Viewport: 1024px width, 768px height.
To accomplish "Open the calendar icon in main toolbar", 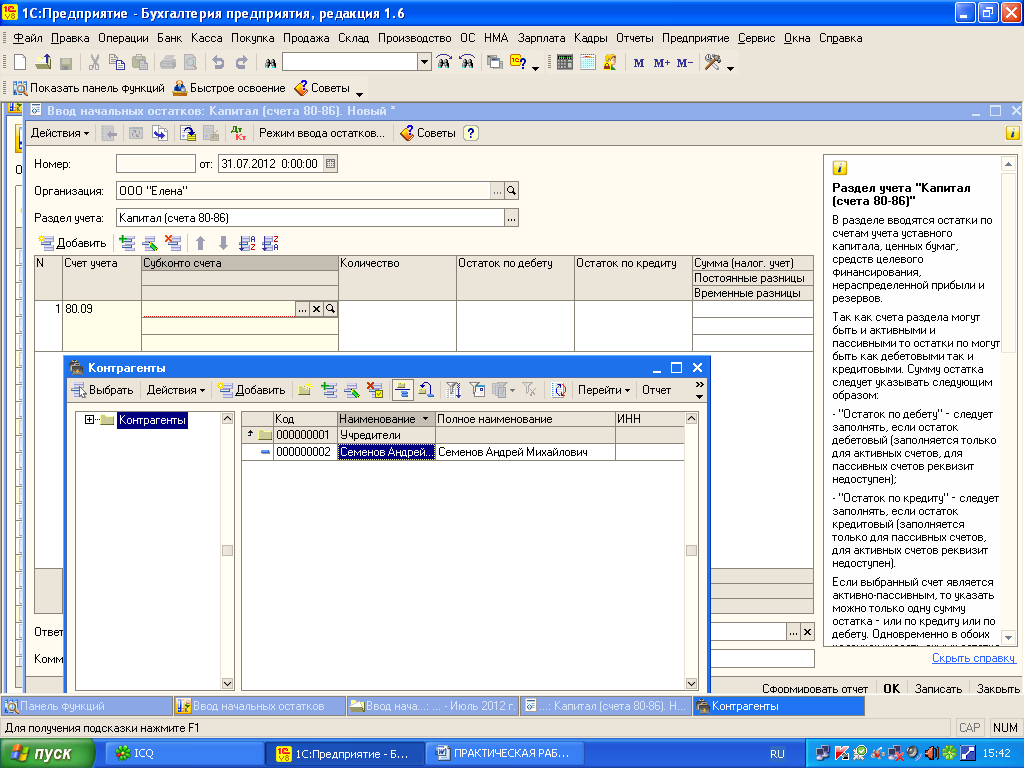I will coord(588,63).
